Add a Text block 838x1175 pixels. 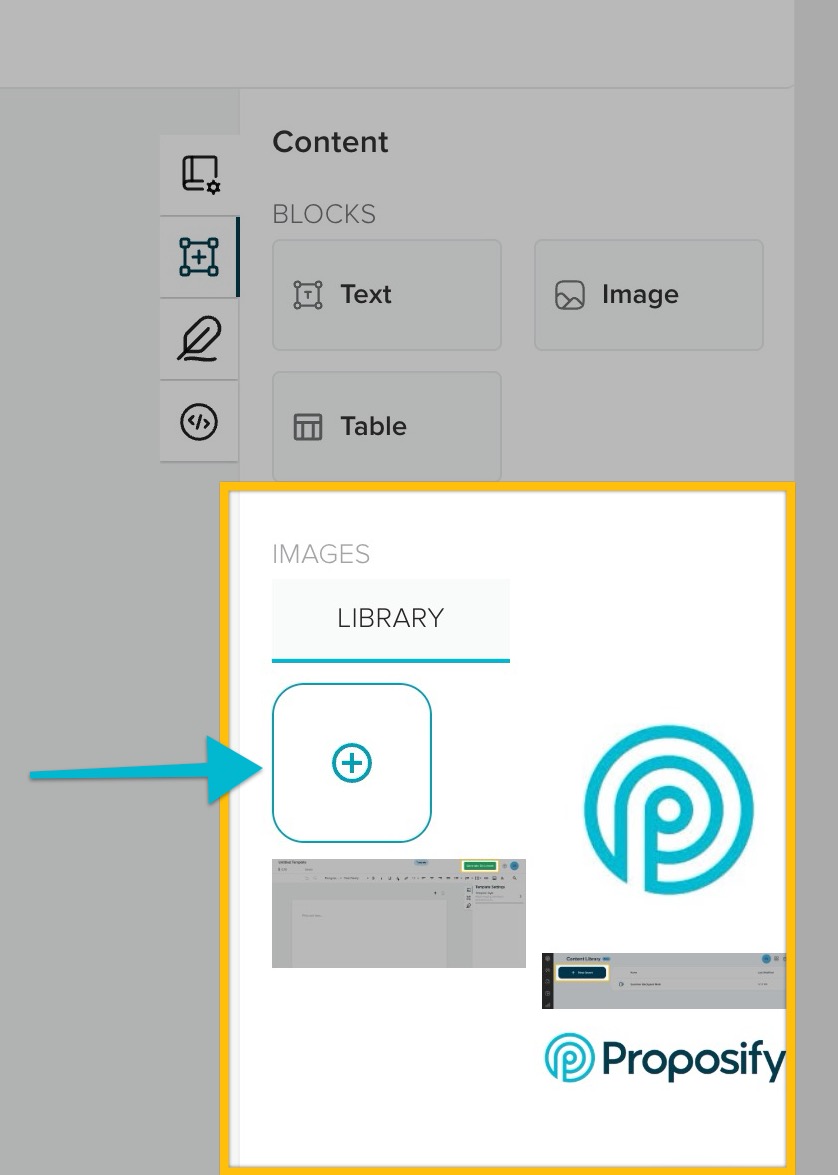tap(387, 294)
